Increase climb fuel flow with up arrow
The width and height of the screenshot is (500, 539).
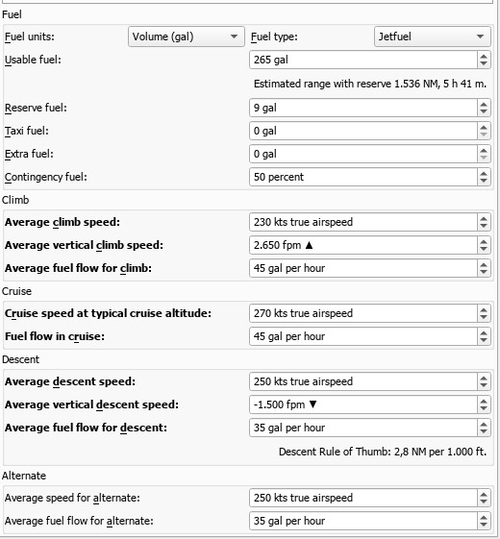[x=484, y=264]
